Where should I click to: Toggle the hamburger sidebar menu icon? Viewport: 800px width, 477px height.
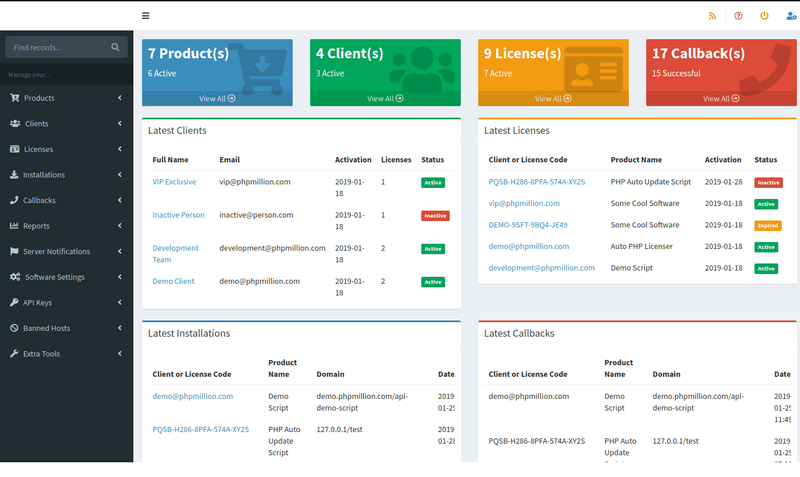(x=145, y=16)
